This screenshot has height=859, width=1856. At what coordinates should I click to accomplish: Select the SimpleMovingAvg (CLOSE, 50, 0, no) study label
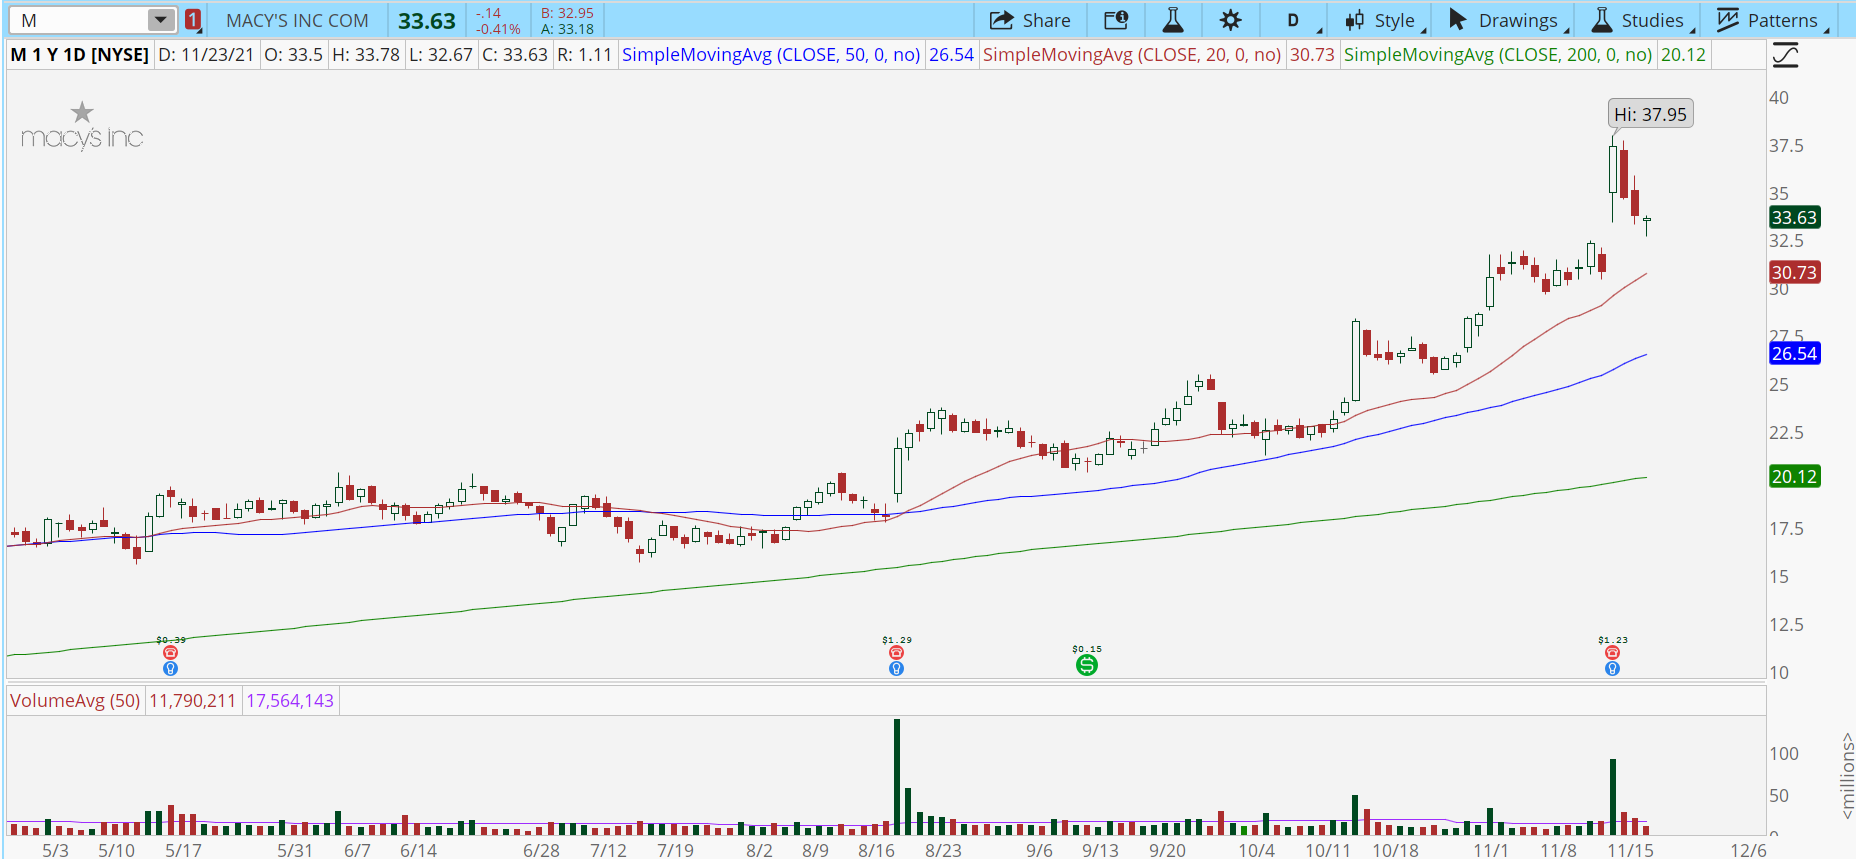[771, 55]
